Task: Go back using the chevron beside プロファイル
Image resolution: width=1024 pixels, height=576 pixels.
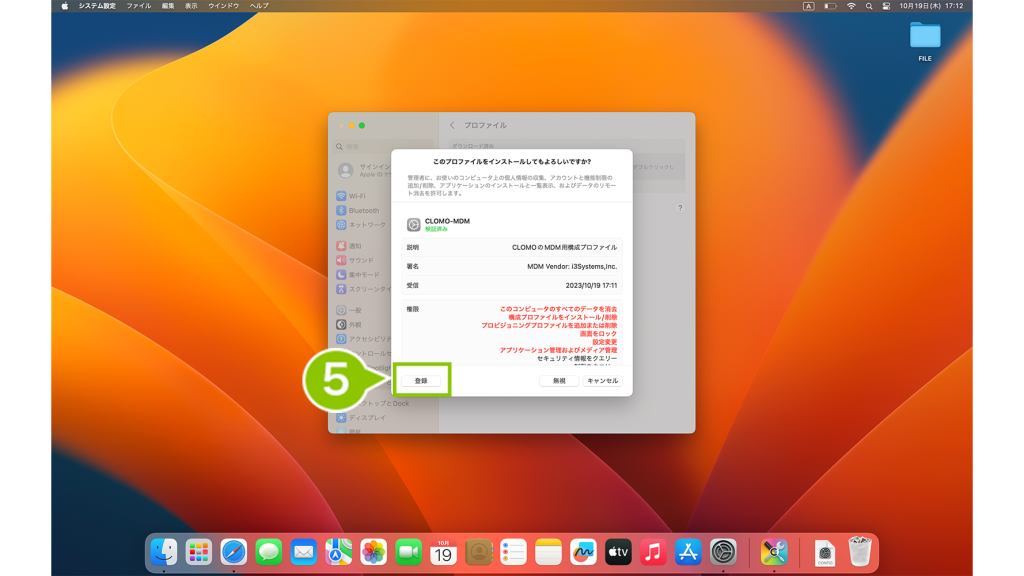Action: (452, 125)
